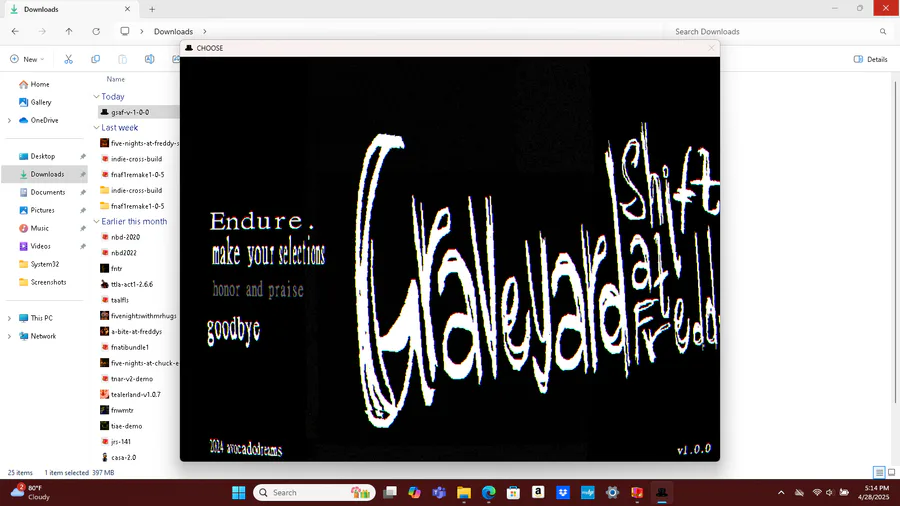Click the Downloads breadcrumb in the address bar

(x=173, y=32)
